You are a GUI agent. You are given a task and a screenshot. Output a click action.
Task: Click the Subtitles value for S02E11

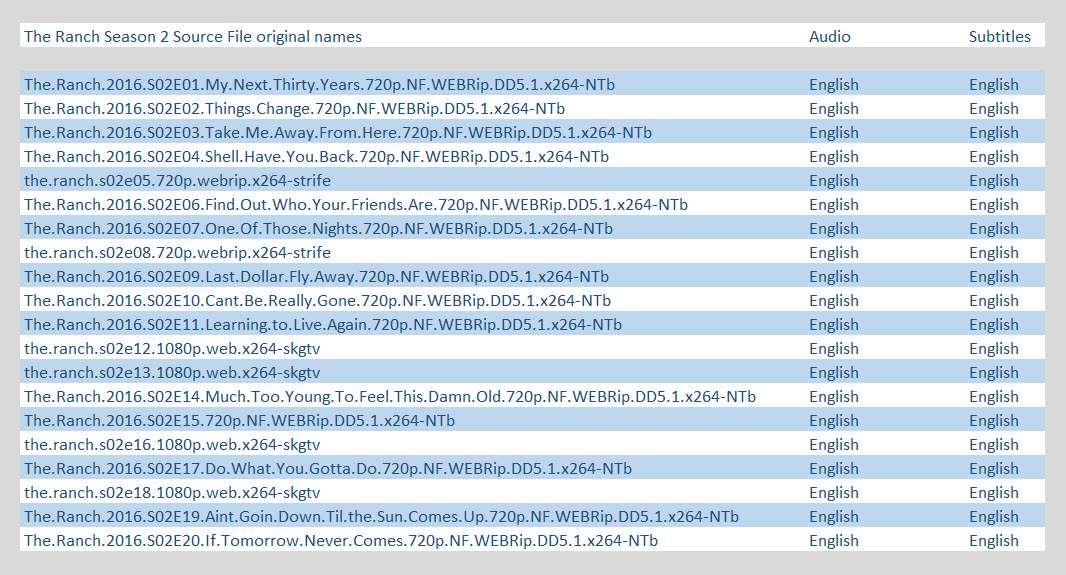click(993, 325)
